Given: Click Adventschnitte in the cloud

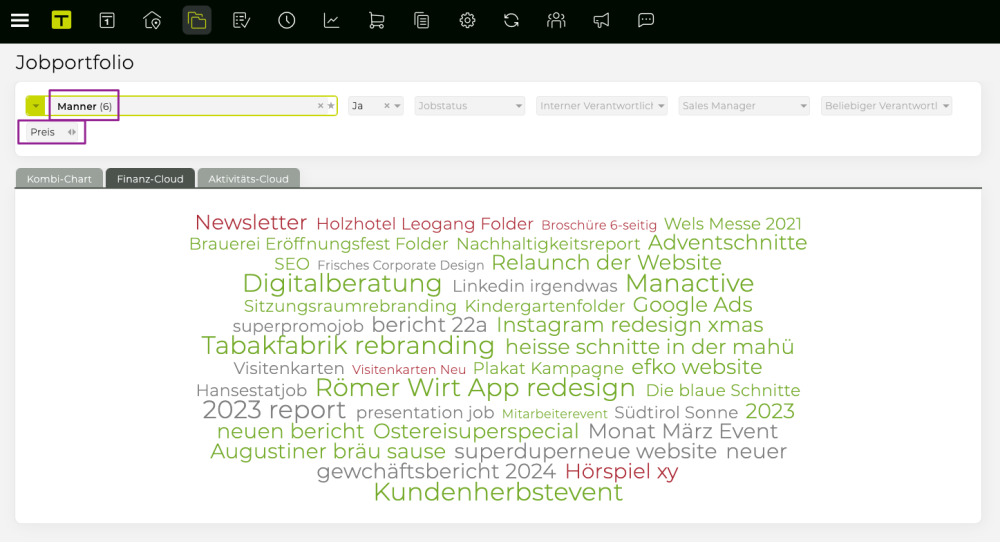Looking at the screenshot, I should (x=728, y=242).
